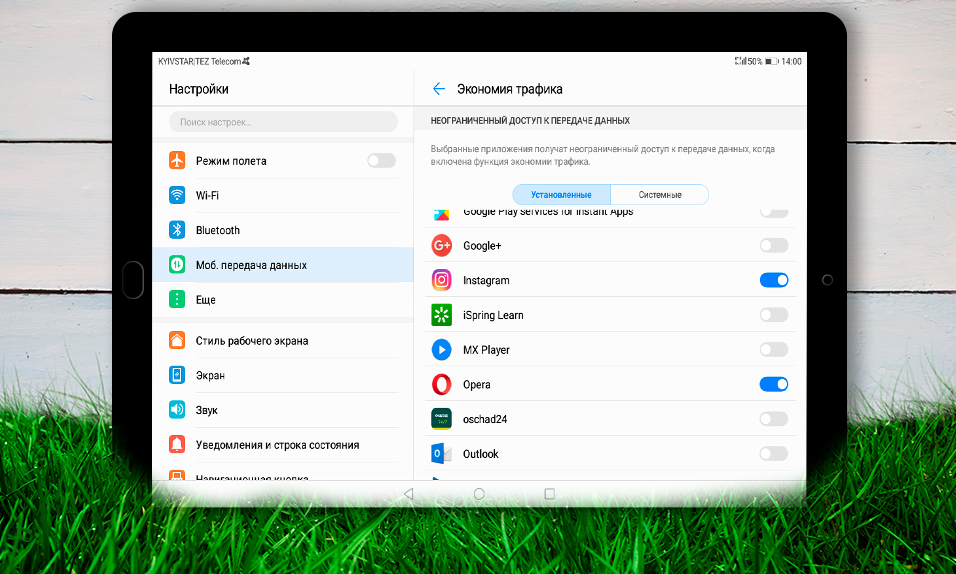Tap the recent apps square button
The image size is (956, 574).
(549, 493)
